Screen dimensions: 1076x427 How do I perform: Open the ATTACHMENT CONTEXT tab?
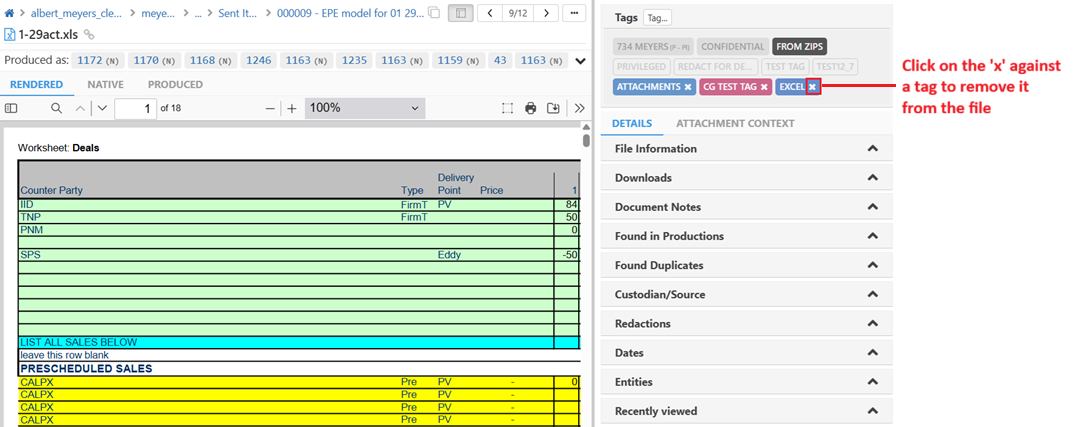[x=735, y=124]
